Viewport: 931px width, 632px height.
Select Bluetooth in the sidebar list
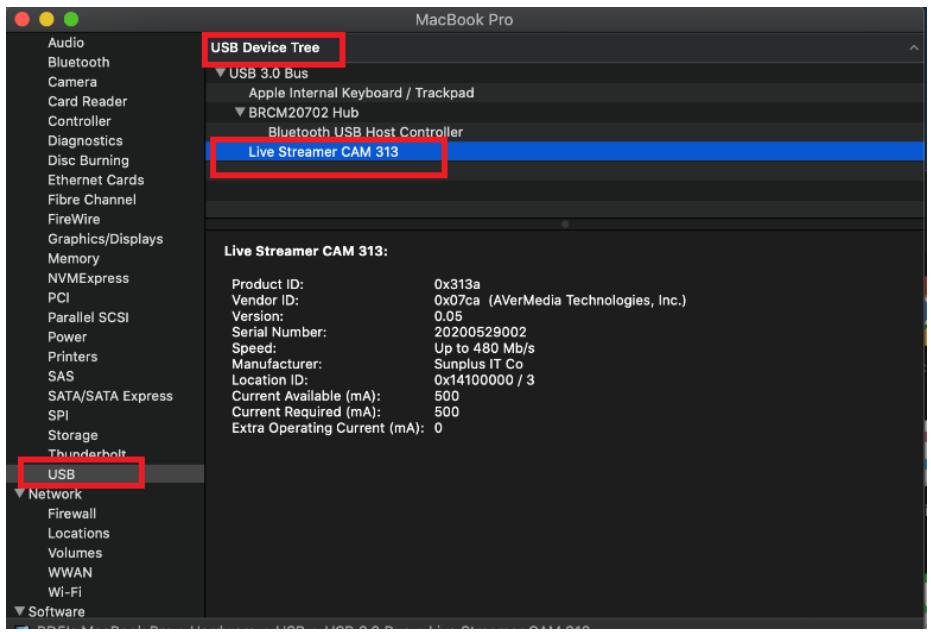pyautogui.click(x=78, y=62)
